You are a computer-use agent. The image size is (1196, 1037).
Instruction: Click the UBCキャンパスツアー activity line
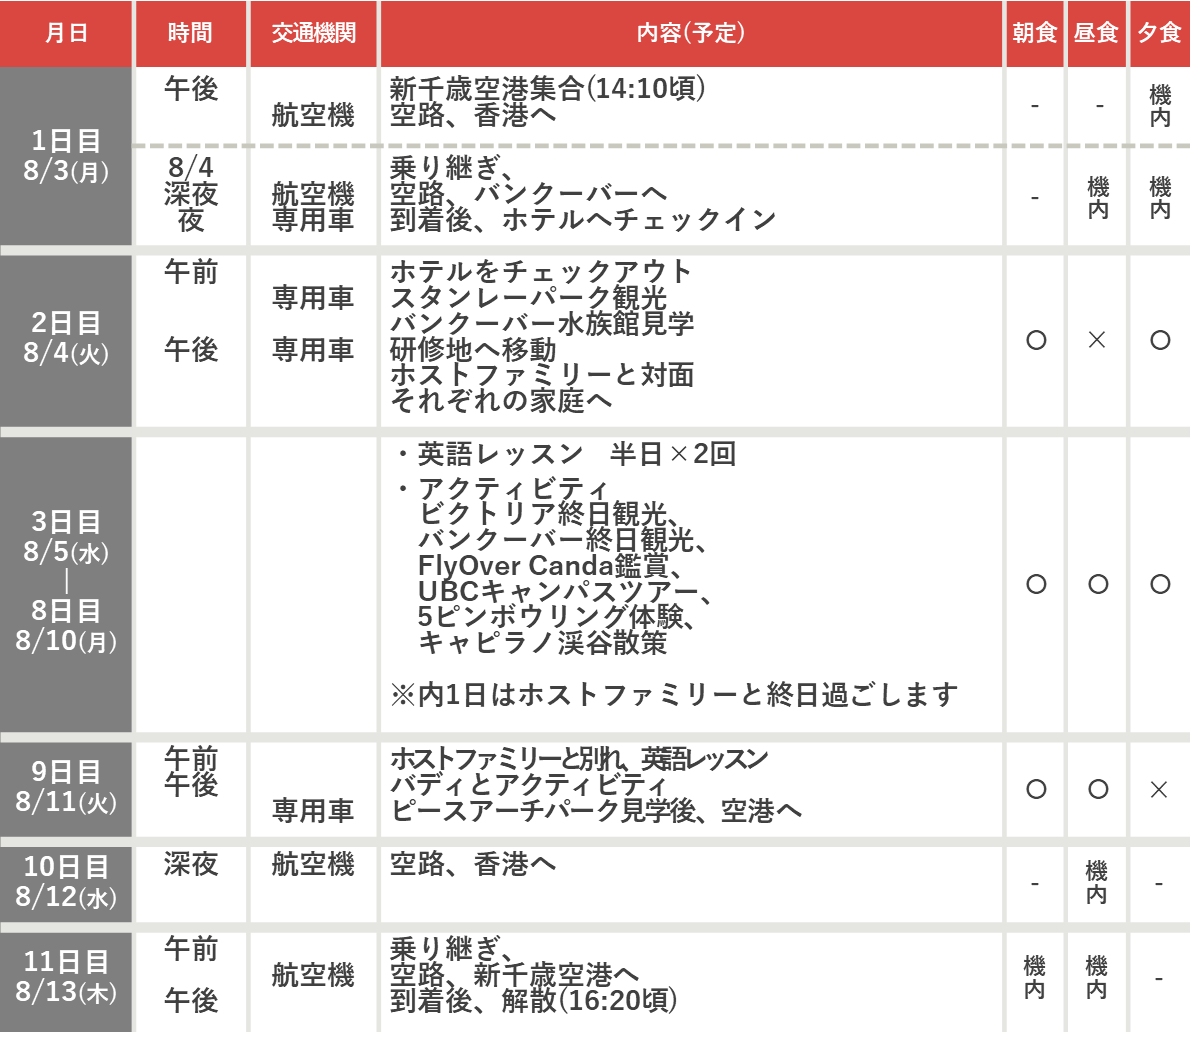coord(564,591)
